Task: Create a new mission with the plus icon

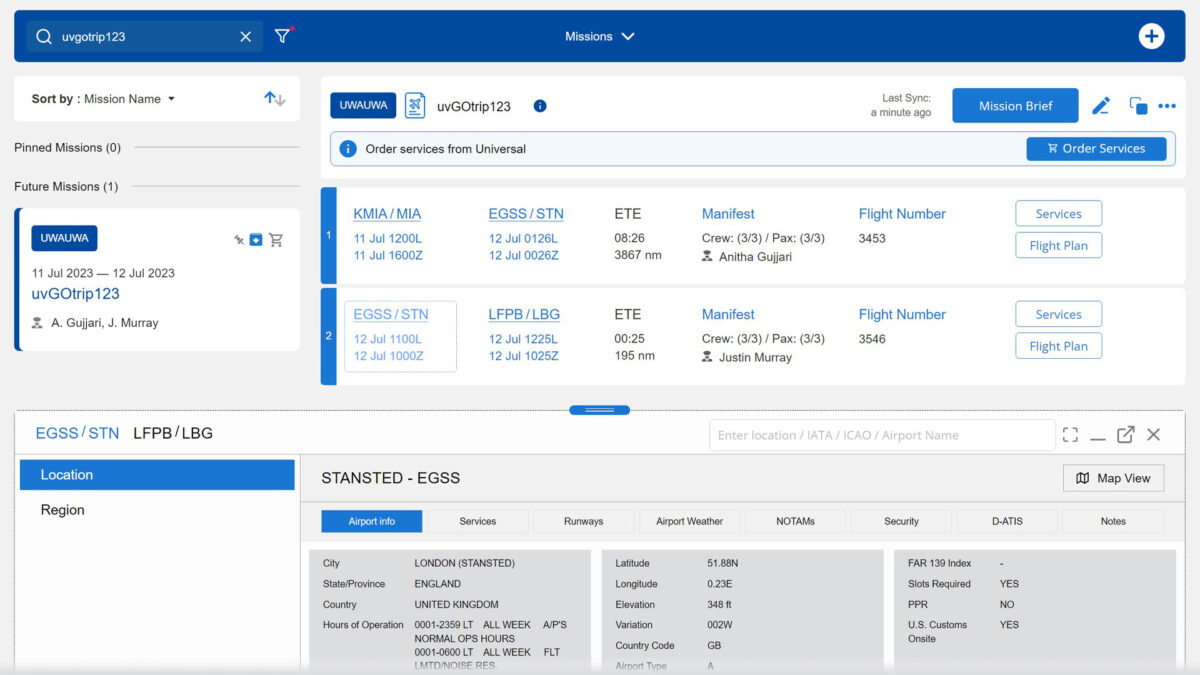Action: [x=1151, y=35]
